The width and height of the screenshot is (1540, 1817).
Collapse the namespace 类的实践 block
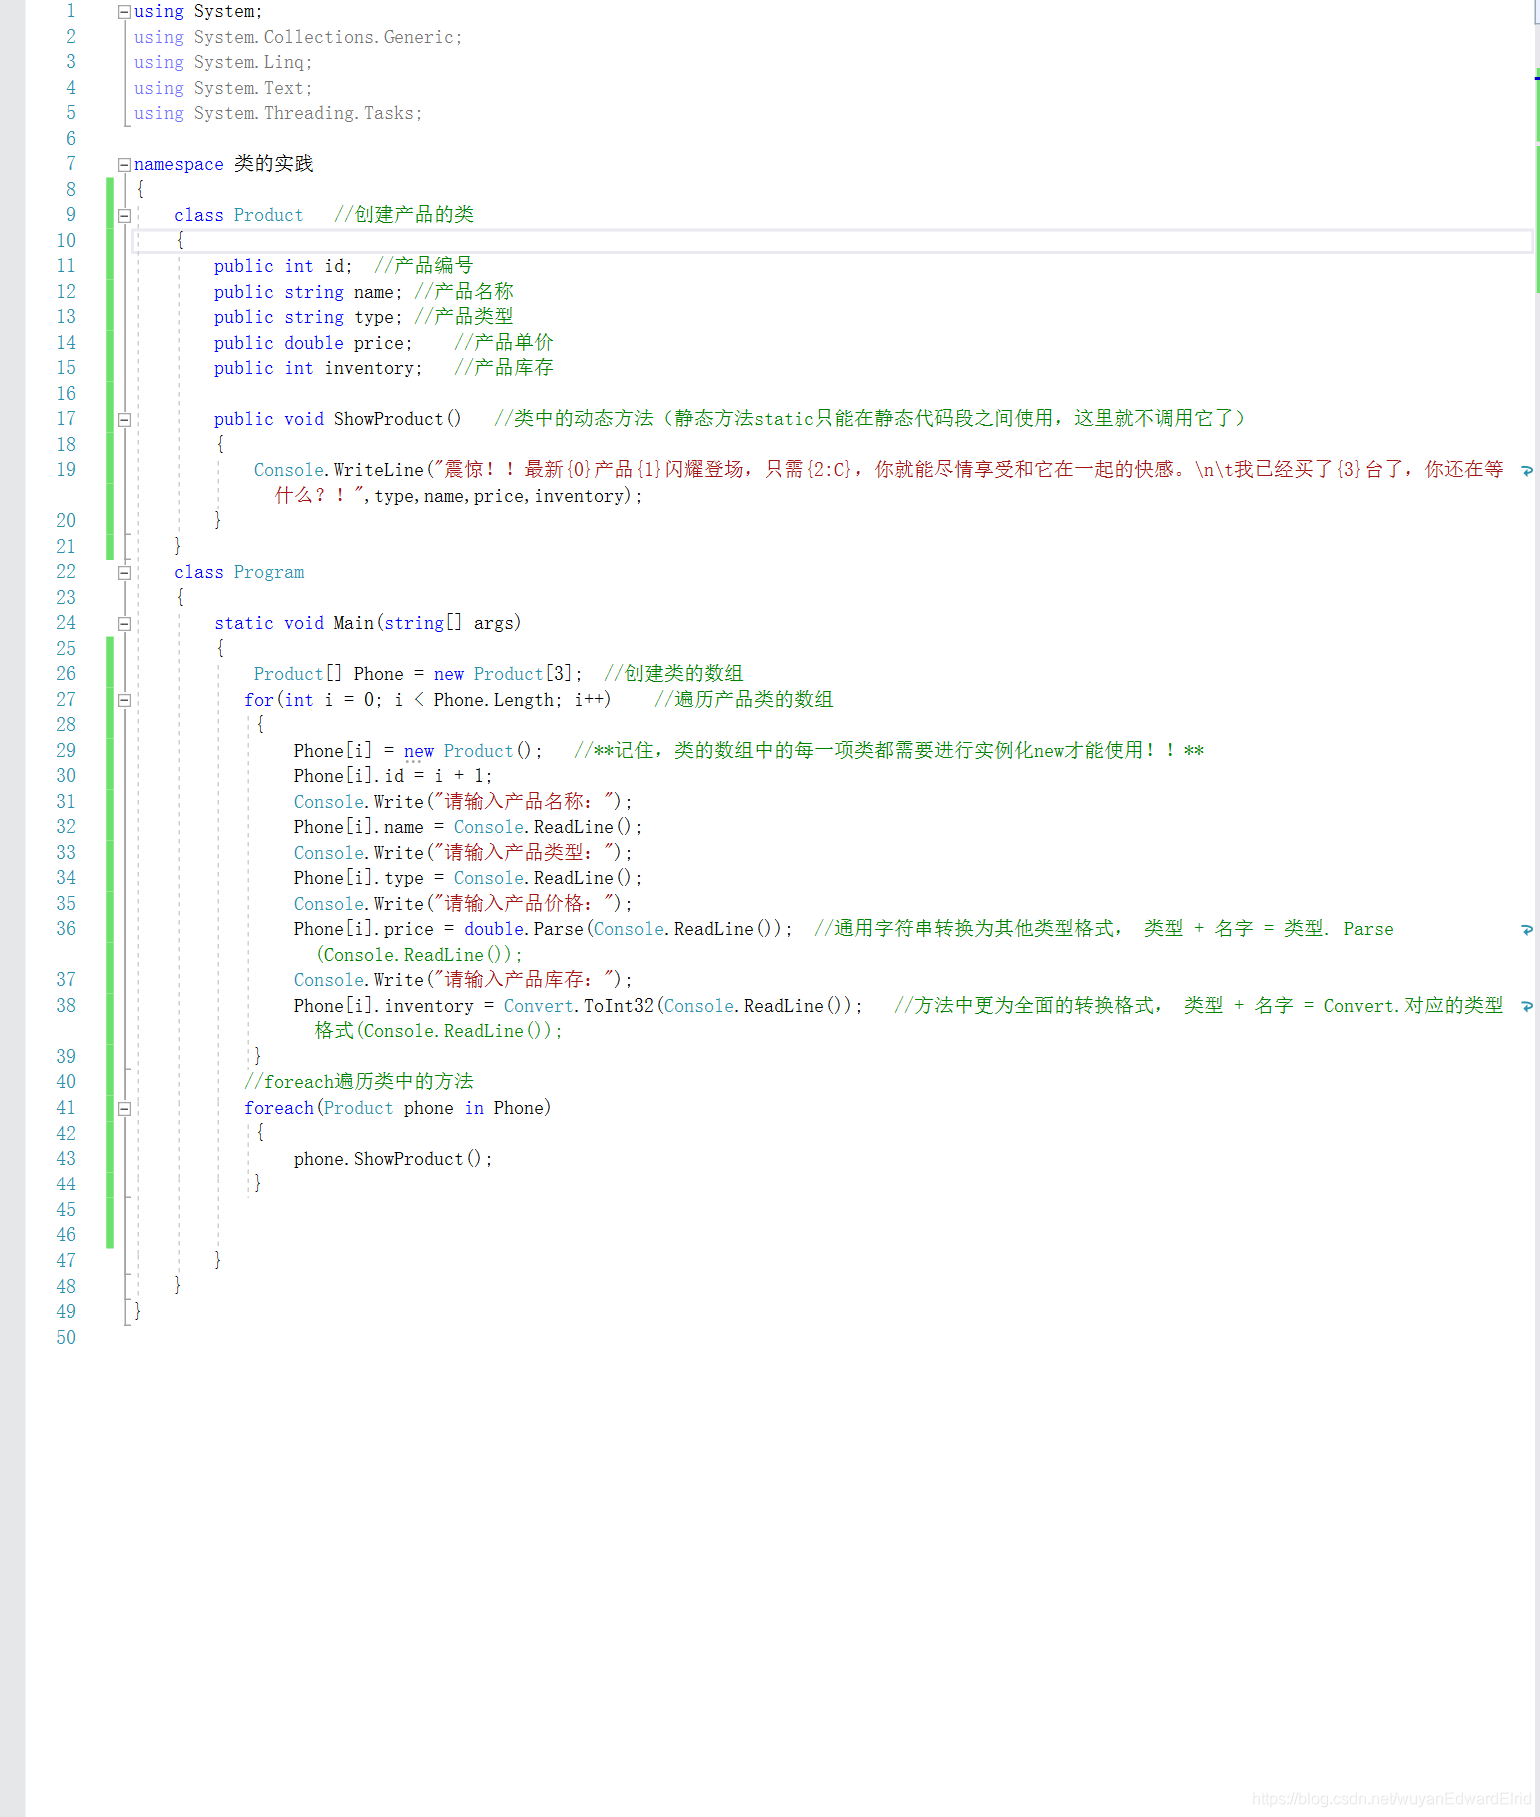coord(124,165)
